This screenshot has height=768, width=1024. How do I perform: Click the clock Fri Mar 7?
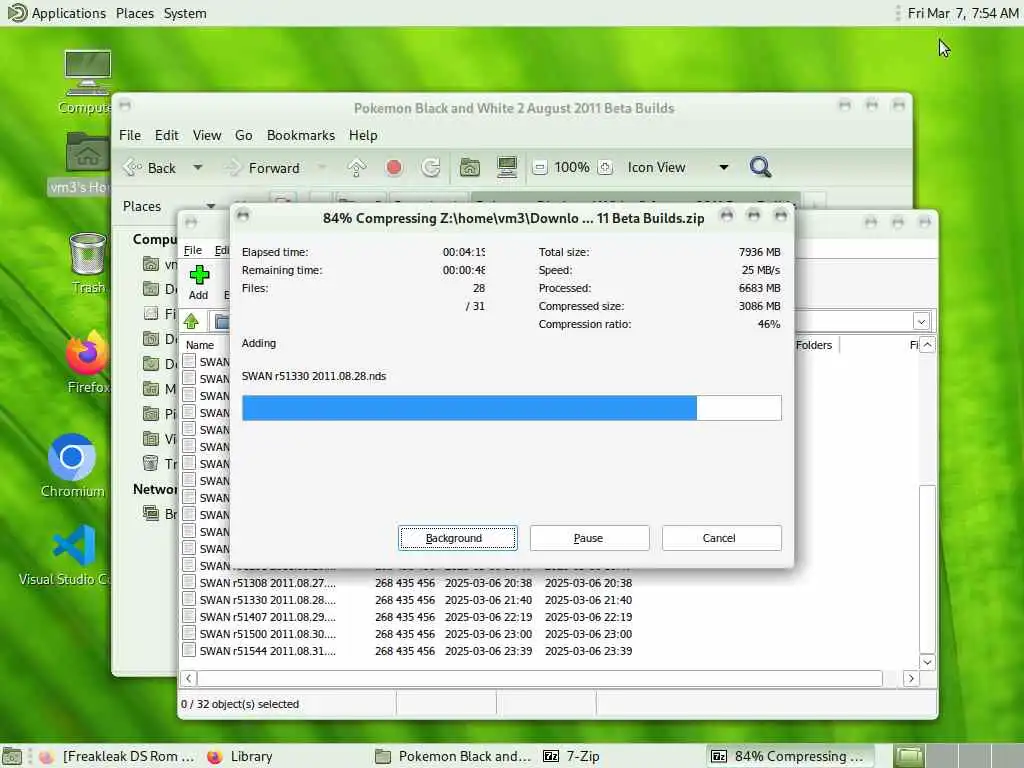tap(963, 13)
